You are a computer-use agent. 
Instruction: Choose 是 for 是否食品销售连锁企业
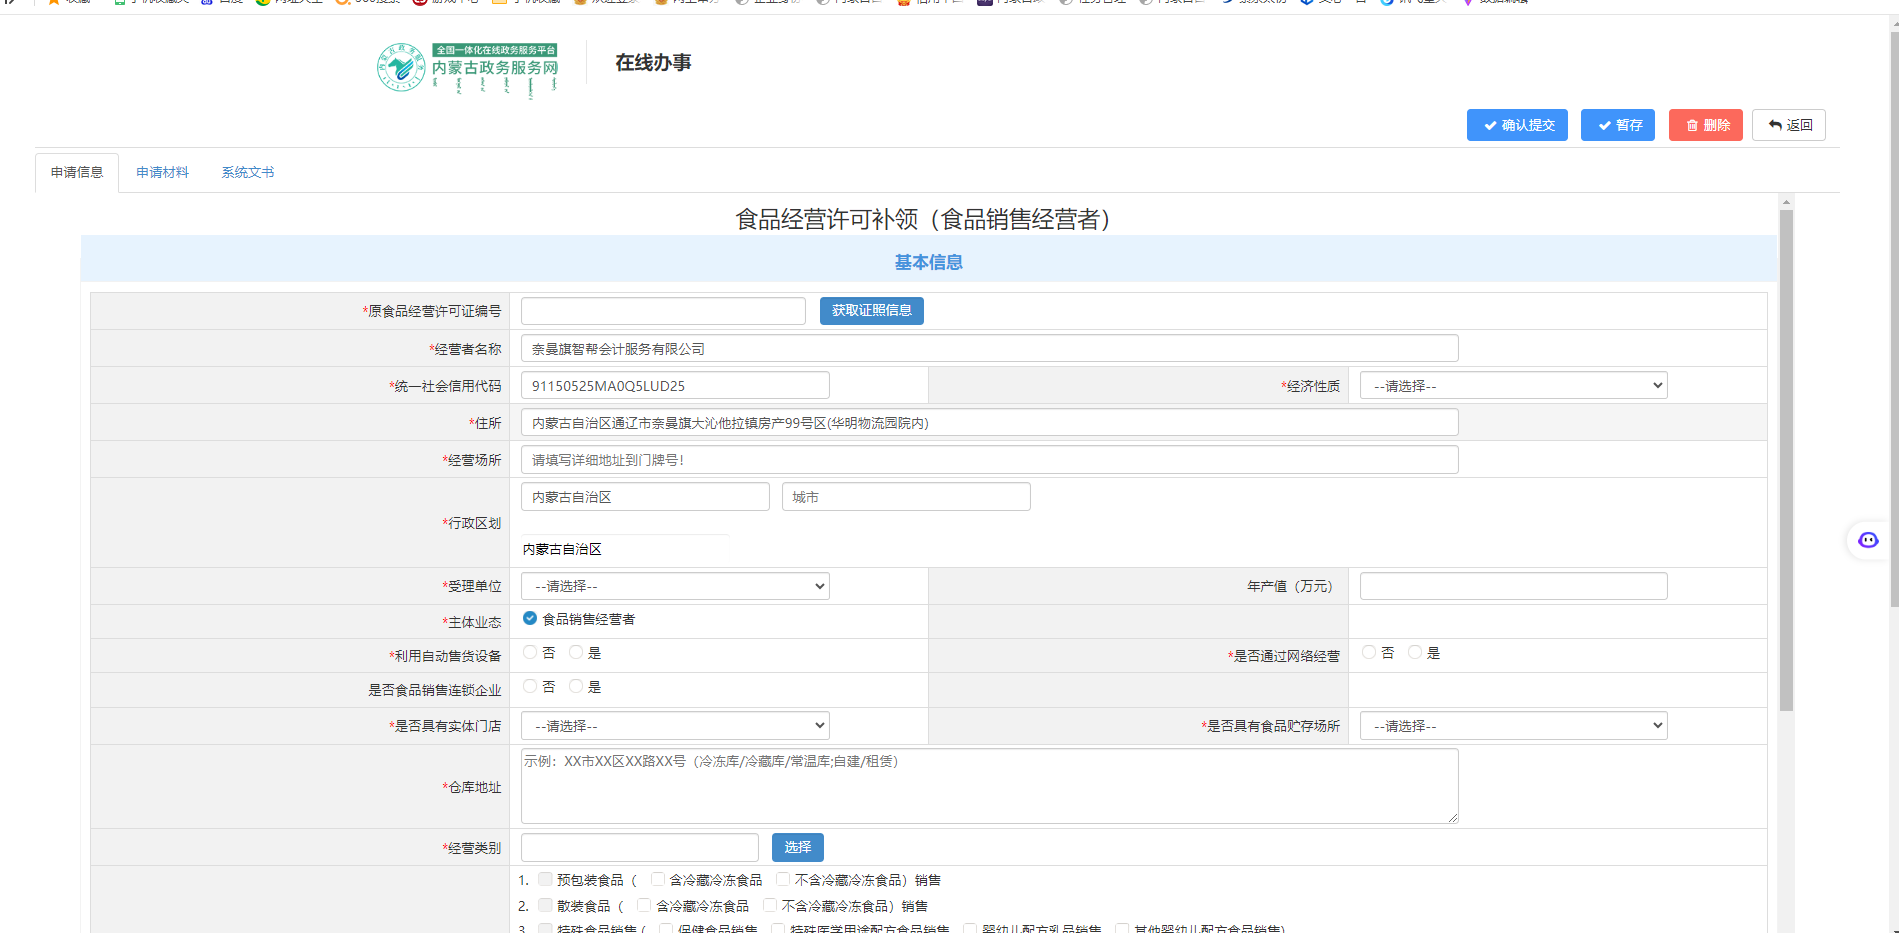point(576,687)
